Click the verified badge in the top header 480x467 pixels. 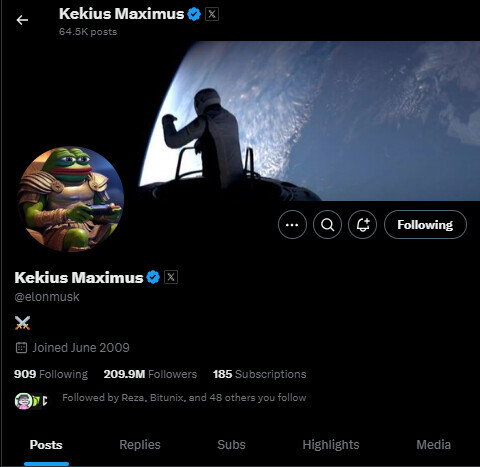coord(194,14)
